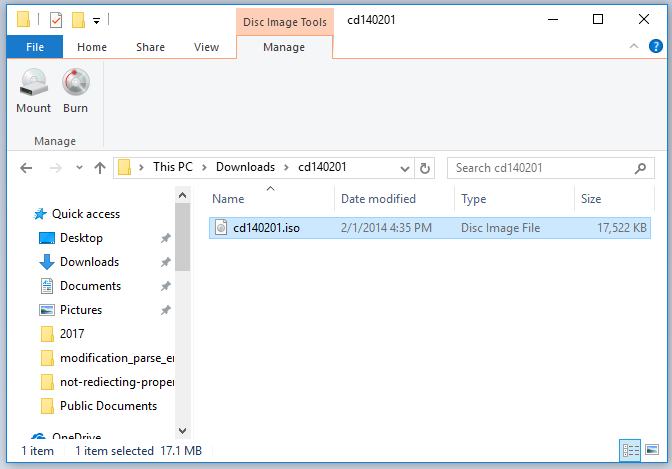The image size is (672, 469).
Task: Click the Disc Image Tools contextual tab
Action: point(285,22)
